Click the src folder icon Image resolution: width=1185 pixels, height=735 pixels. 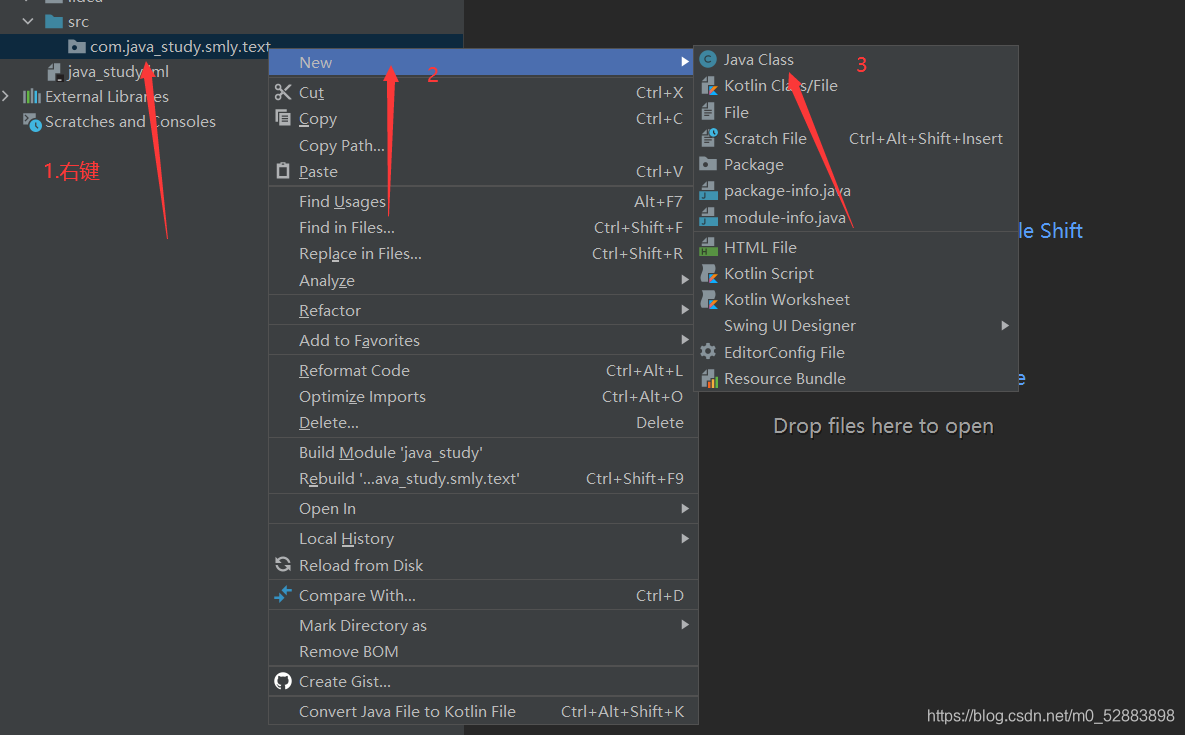[54, 21]
